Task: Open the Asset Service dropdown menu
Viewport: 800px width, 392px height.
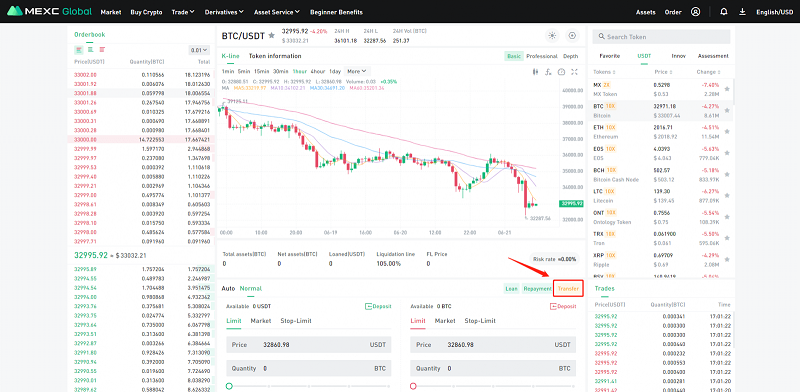Action: (277, 12)
